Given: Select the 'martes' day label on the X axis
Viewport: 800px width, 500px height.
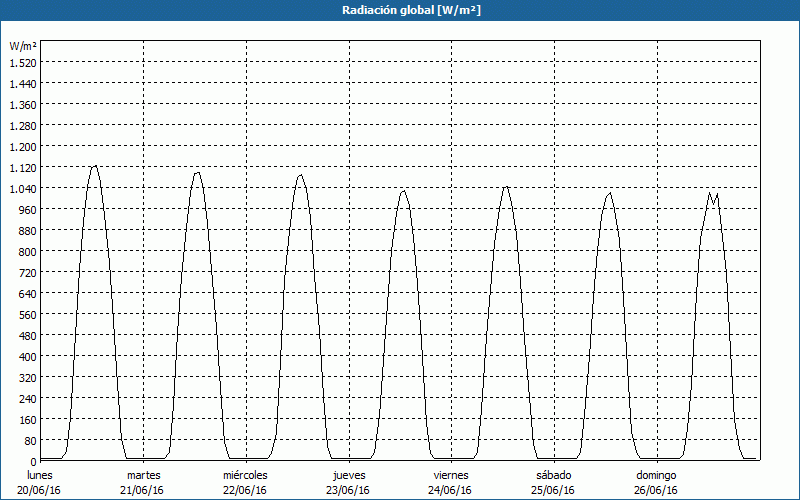Looking at the screenshot, I should point(143,474).
